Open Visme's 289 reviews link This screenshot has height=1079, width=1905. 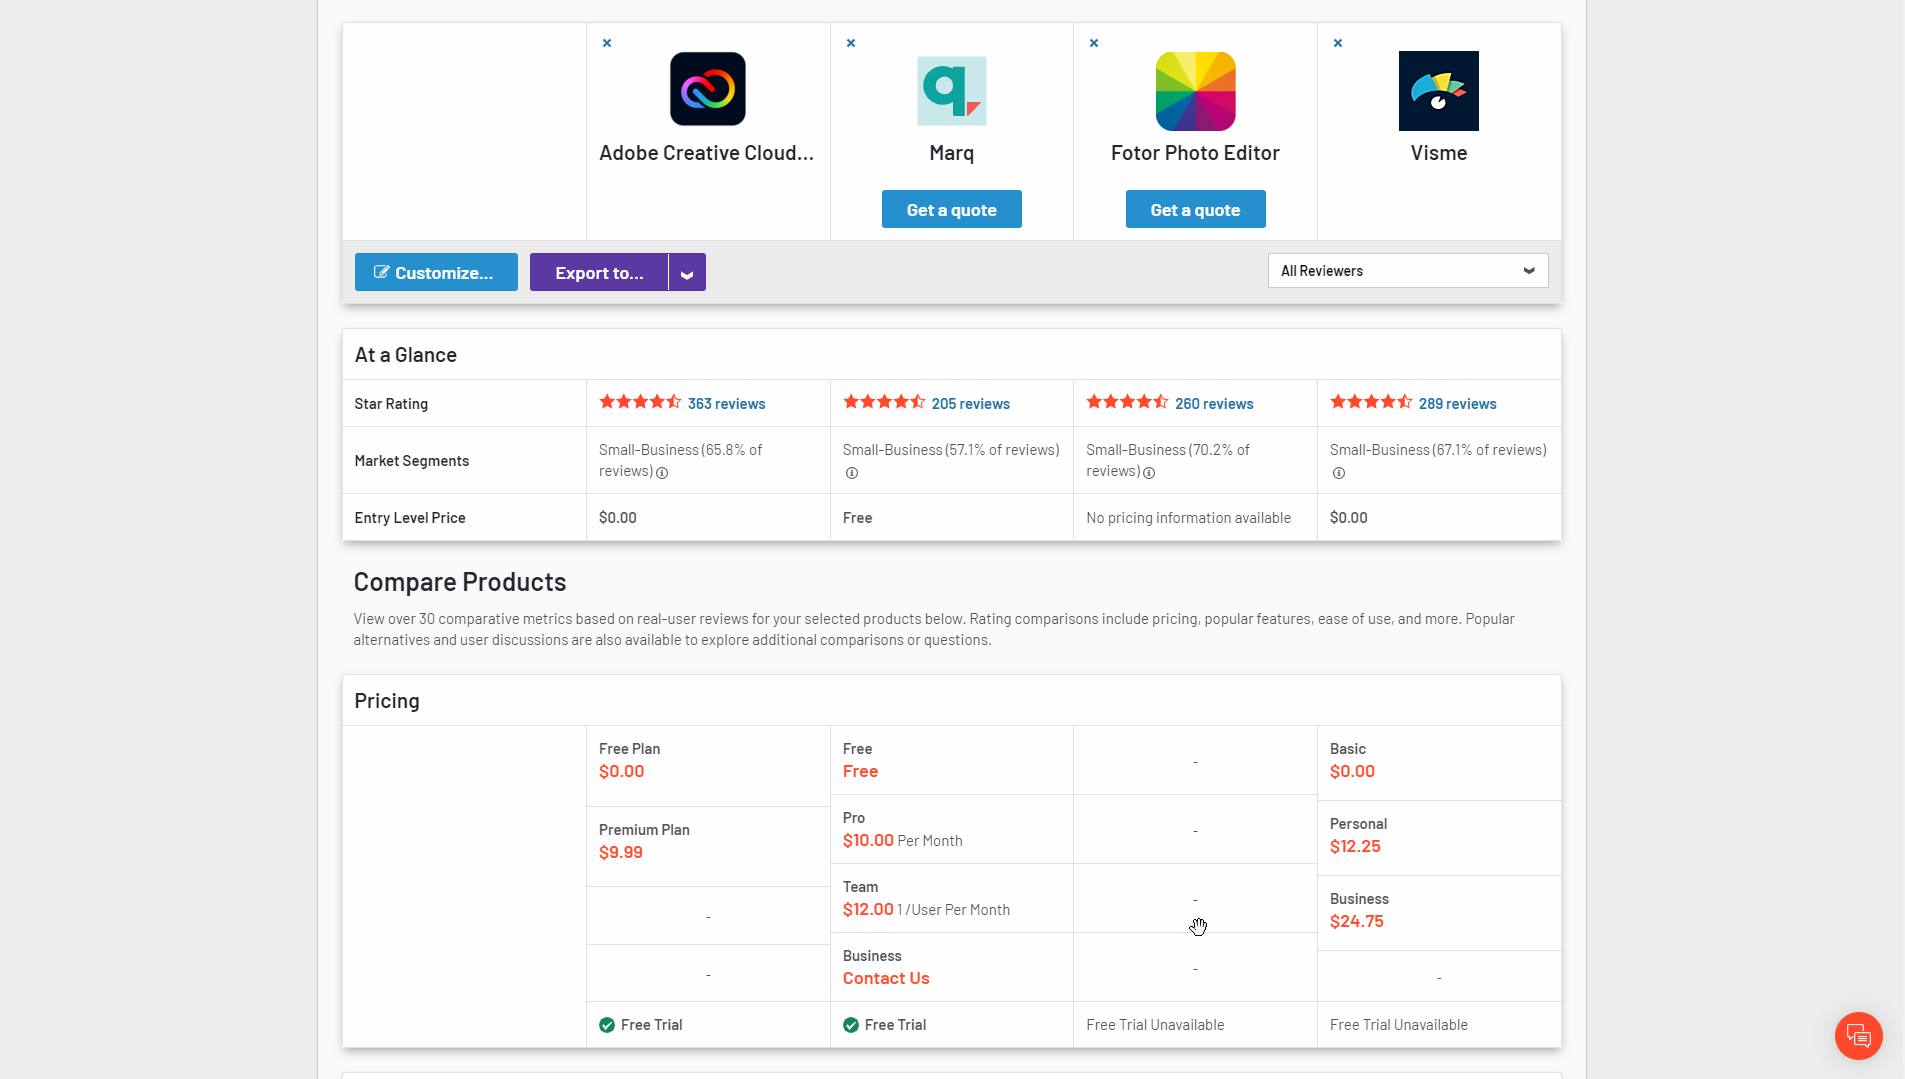tap(1457, 404)
